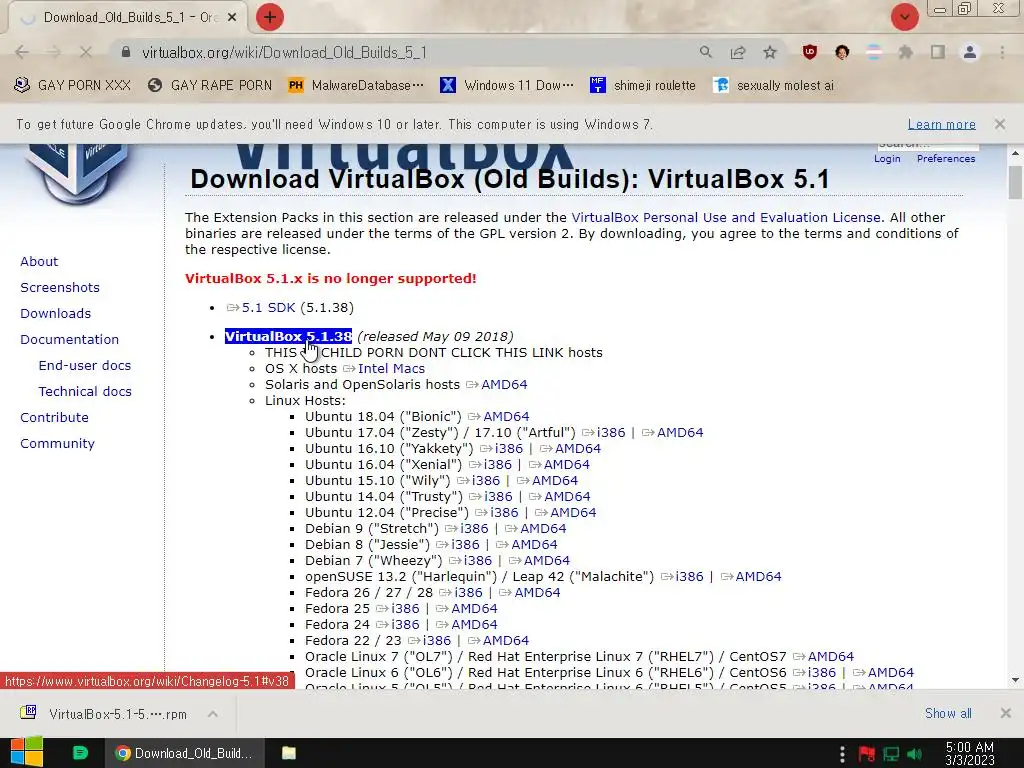Select the Chrome Download_Old_Build taskbar item
The image size is (1024, 768).
[x=185, y=753]
